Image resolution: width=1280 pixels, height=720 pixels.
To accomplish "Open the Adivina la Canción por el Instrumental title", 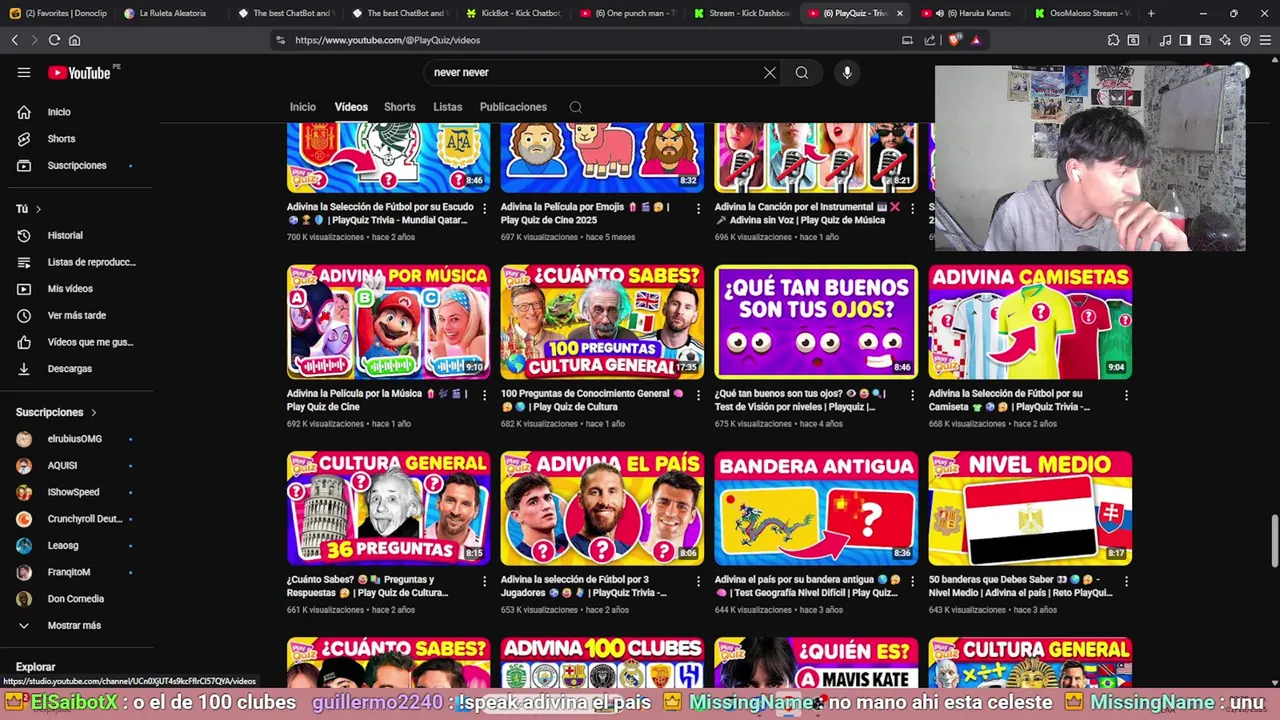I will (807, 213).
